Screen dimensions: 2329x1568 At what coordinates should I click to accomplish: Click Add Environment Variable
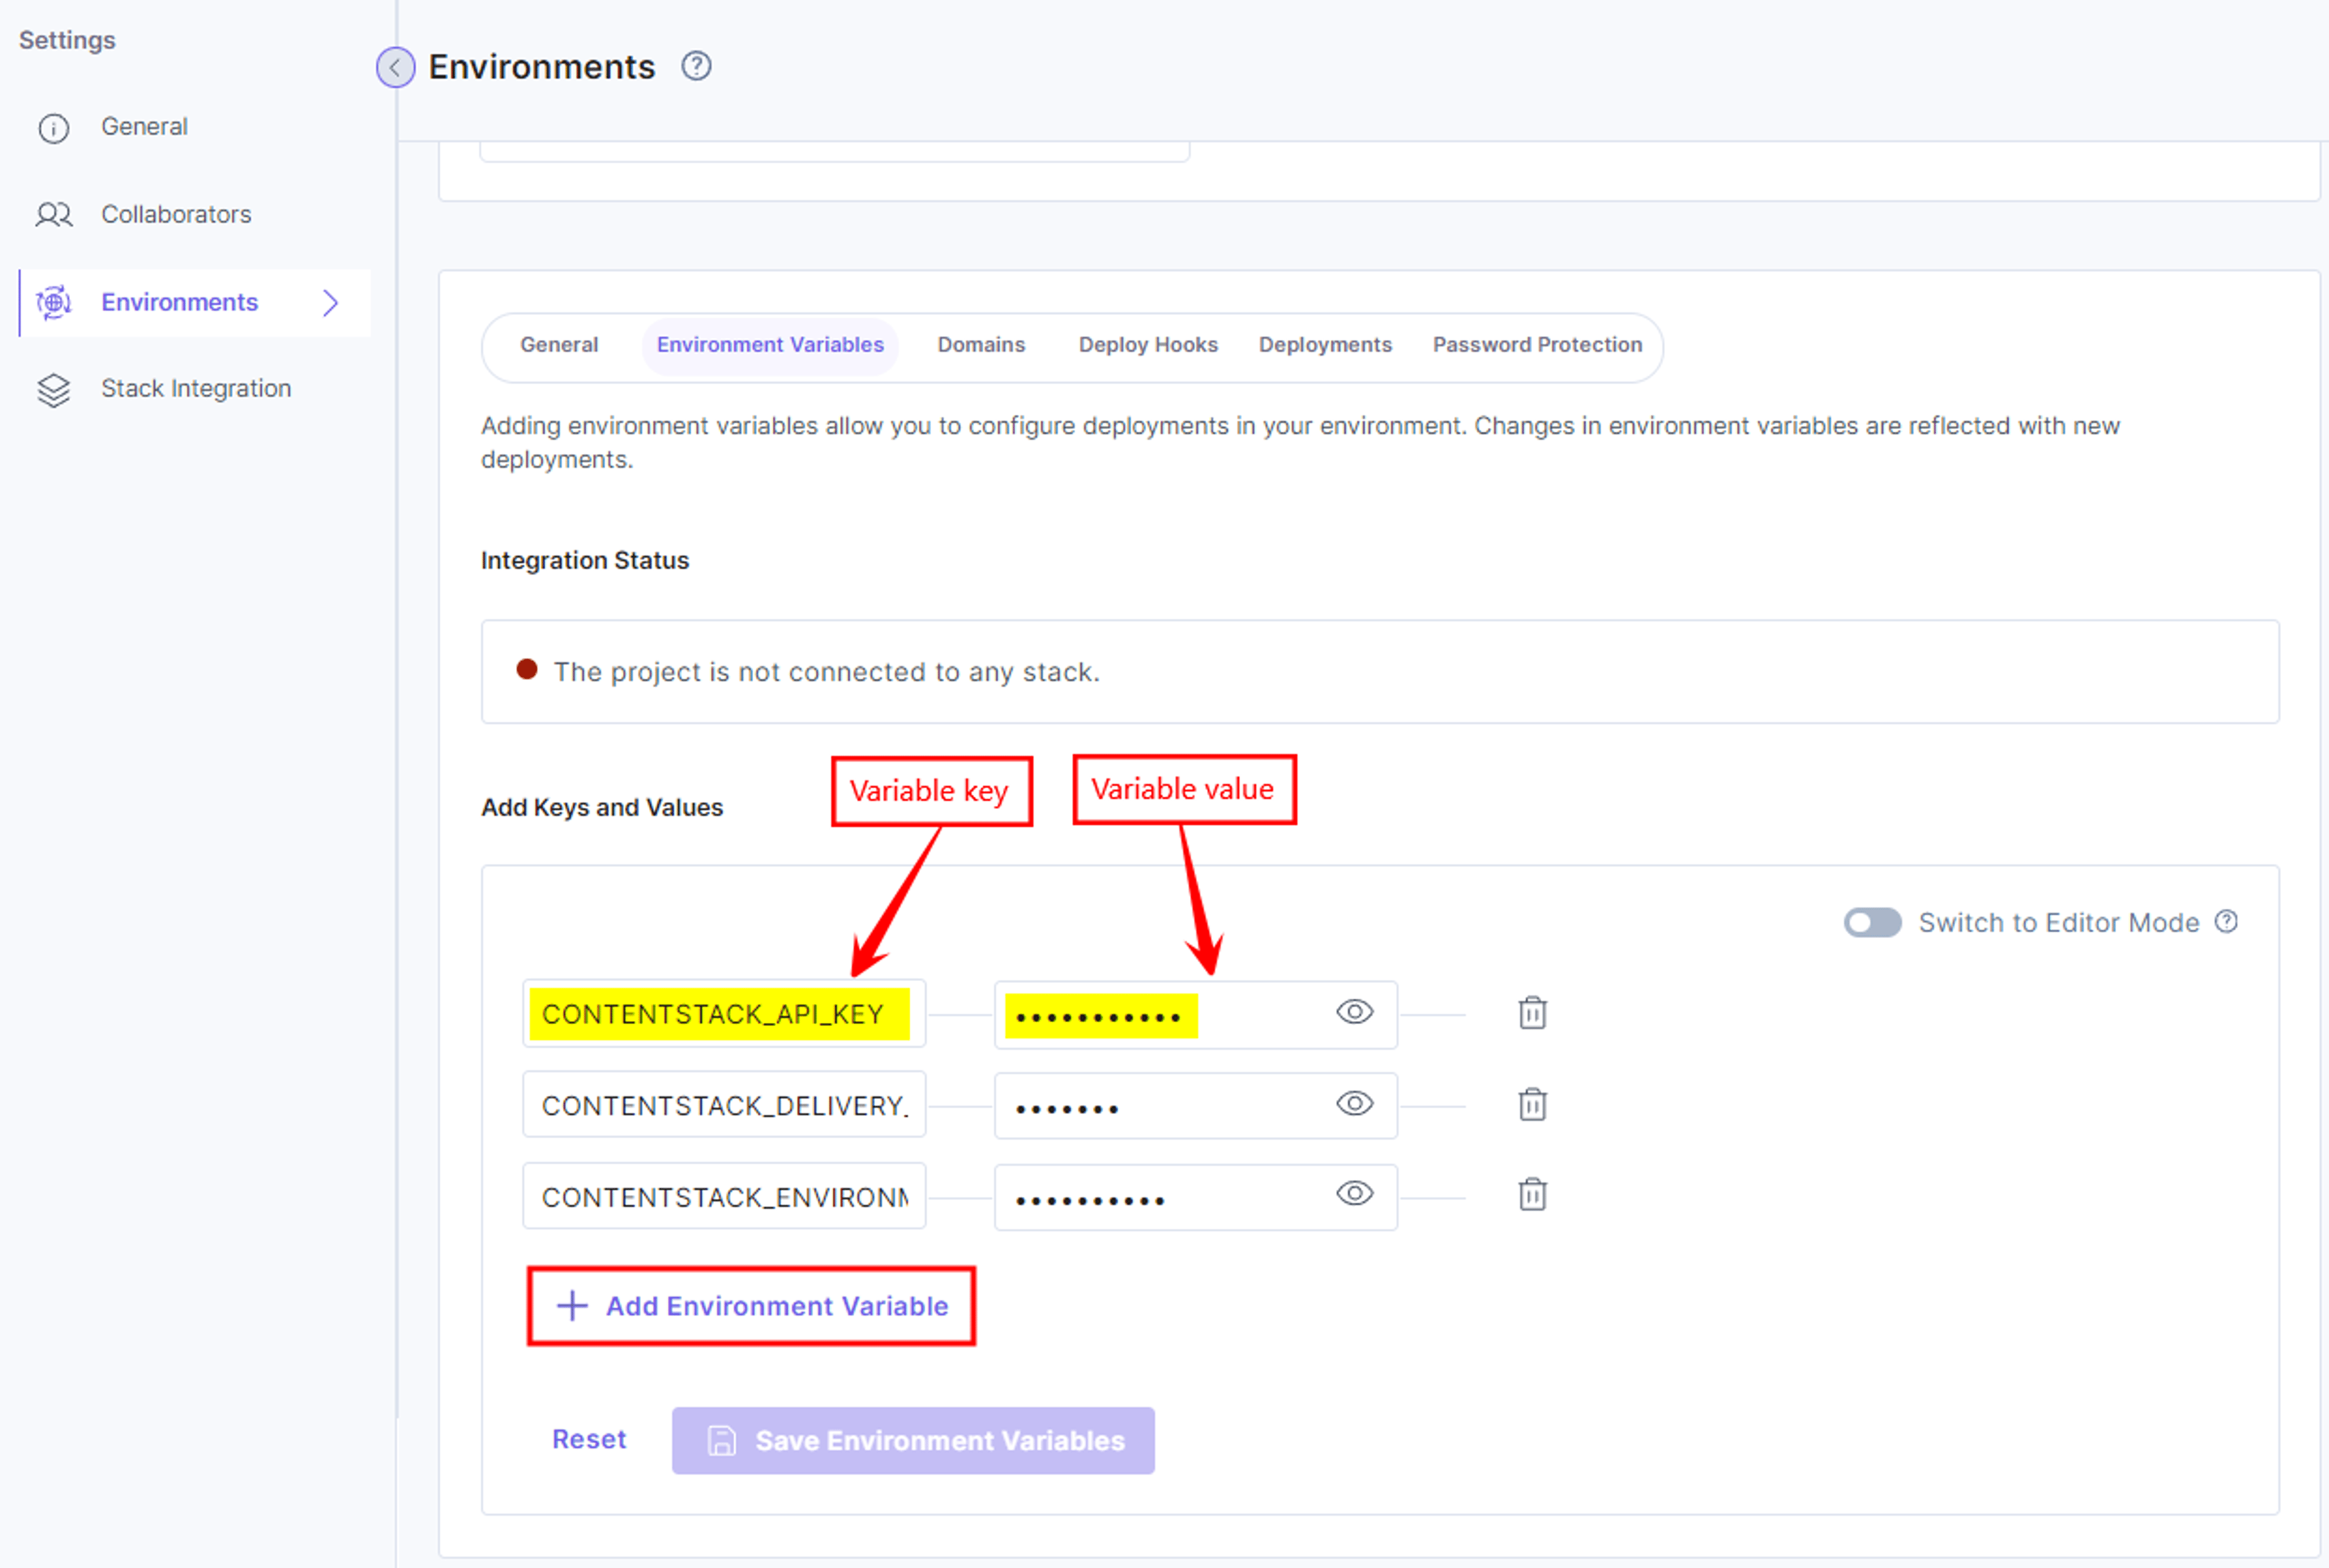tap(751, 1306)
